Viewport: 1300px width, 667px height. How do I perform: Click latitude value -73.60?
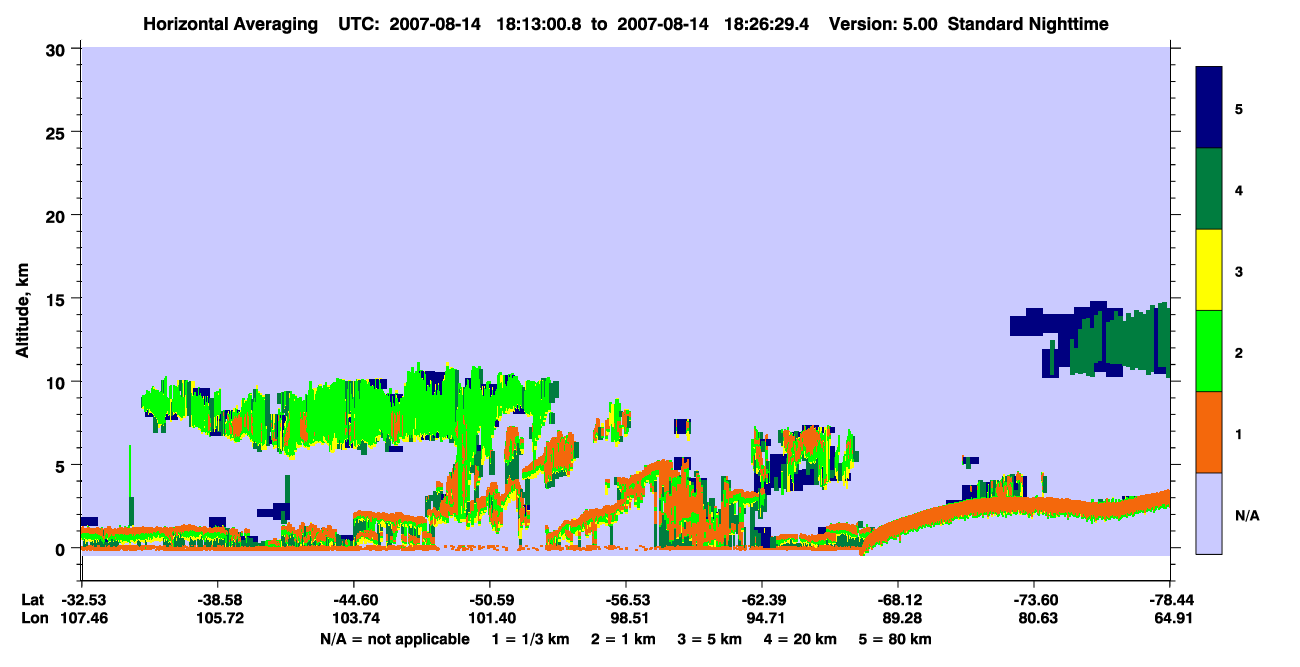[1034, 600]
